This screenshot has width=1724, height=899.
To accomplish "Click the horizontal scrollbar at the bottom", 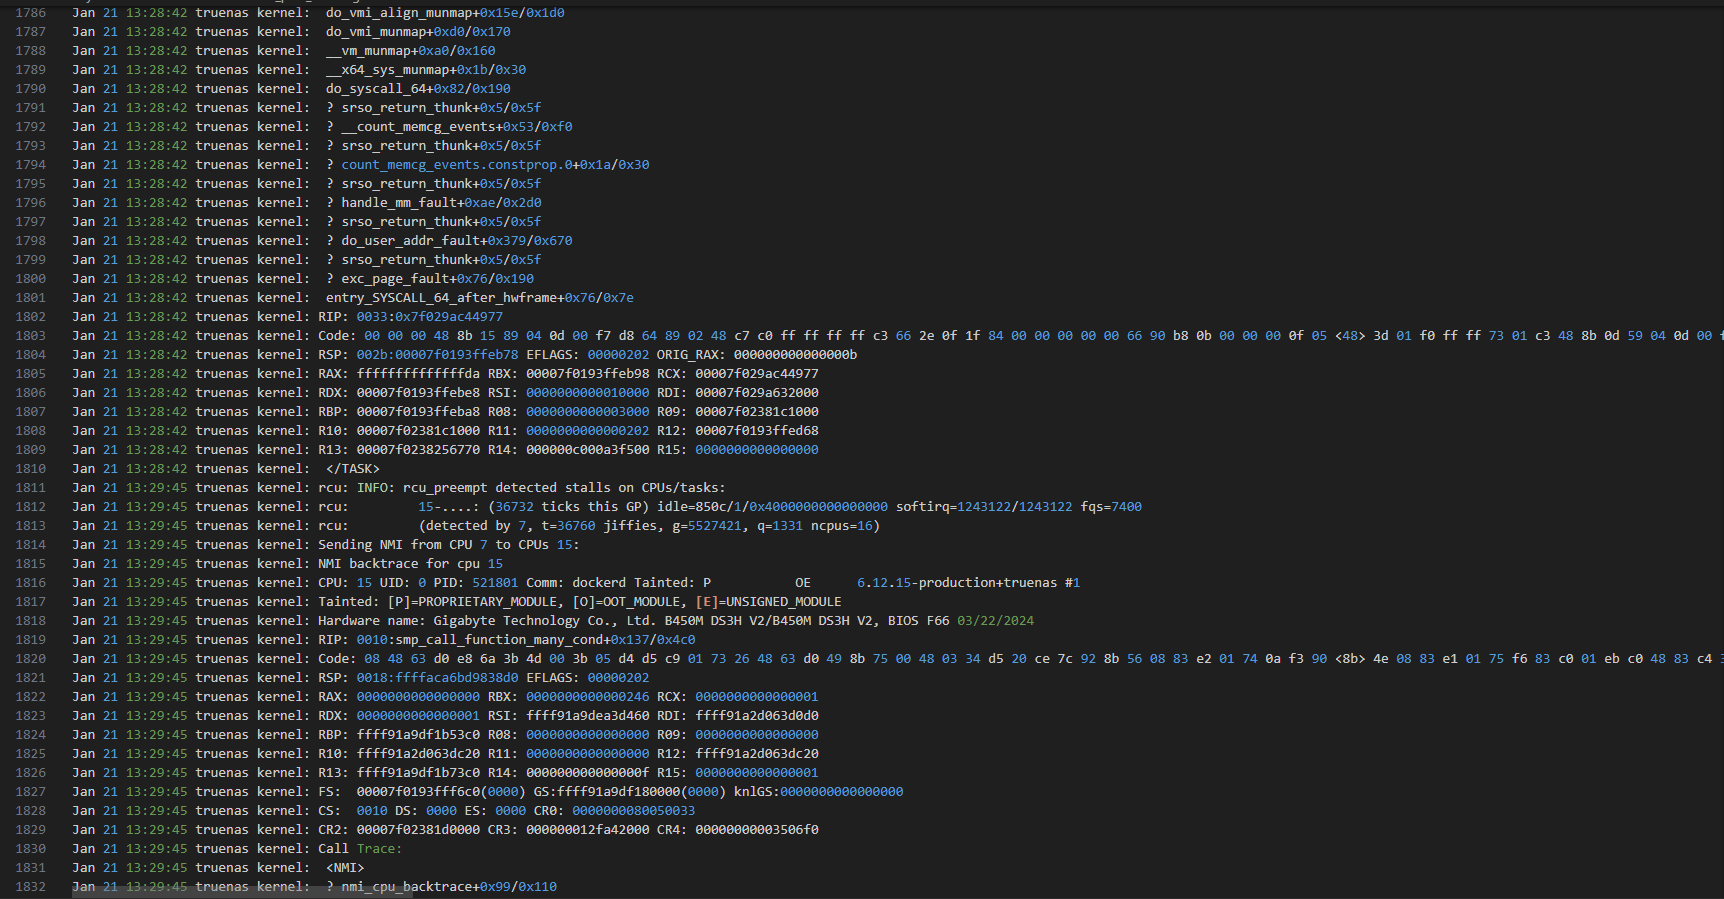I will pyautogui.click(x=240, y=893).
